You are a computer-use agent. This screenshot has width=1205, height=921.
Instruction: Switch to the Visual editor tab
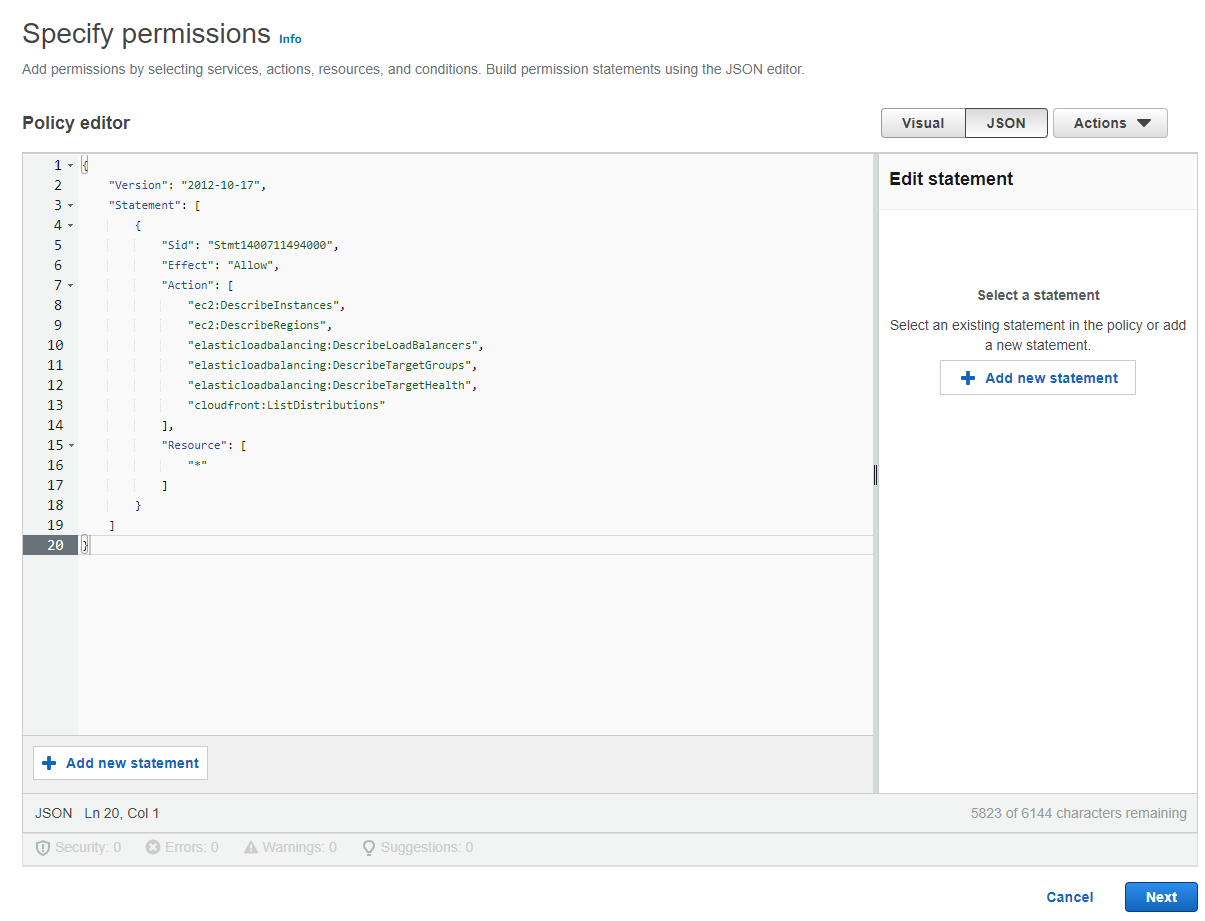point(922,123)
